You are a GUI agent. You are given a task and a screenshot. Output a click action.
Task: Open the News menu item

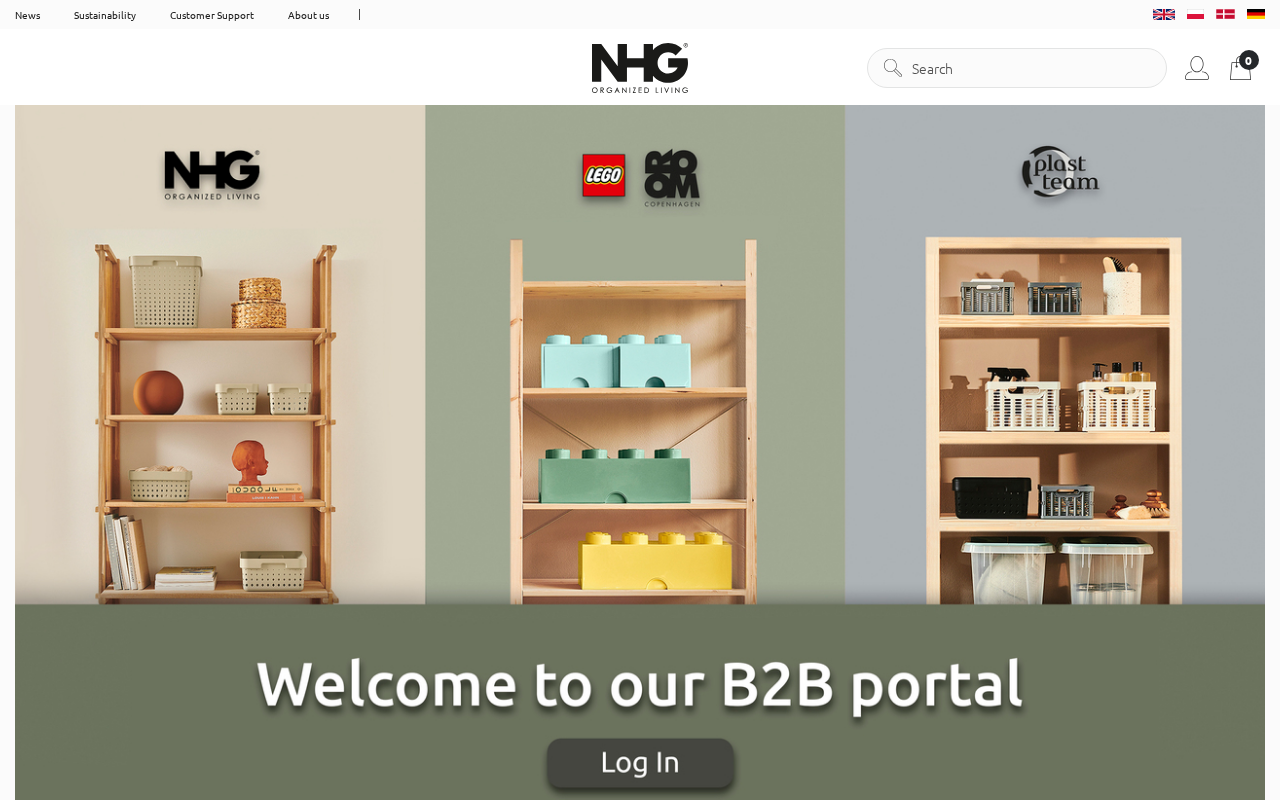tap(28, 15)
